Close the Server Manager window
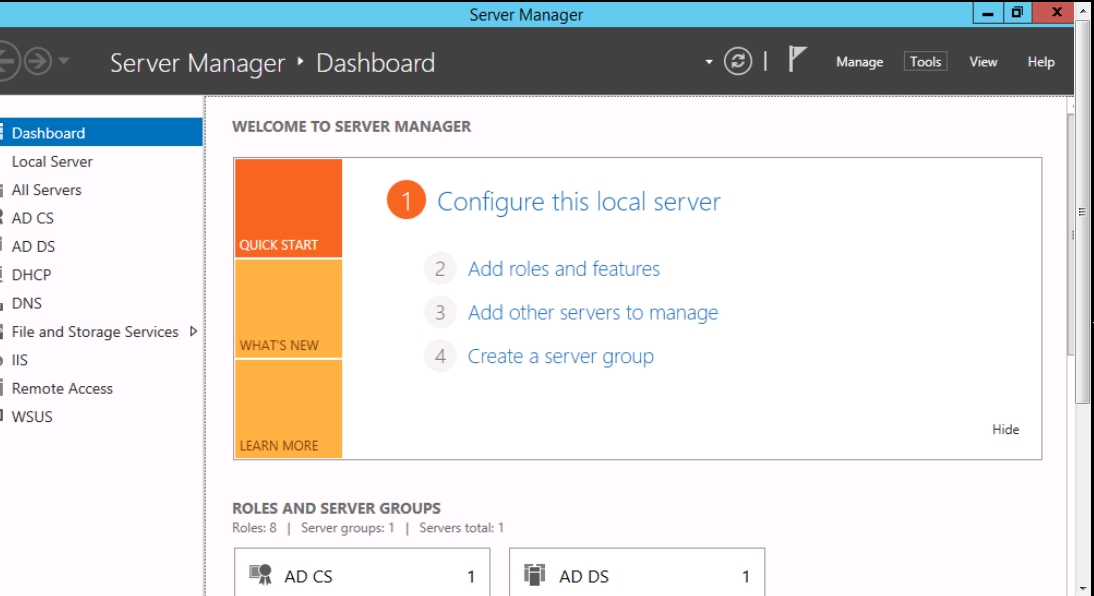The height and width of the screenshot is (596, 1094). click(x=1056, y=13)
